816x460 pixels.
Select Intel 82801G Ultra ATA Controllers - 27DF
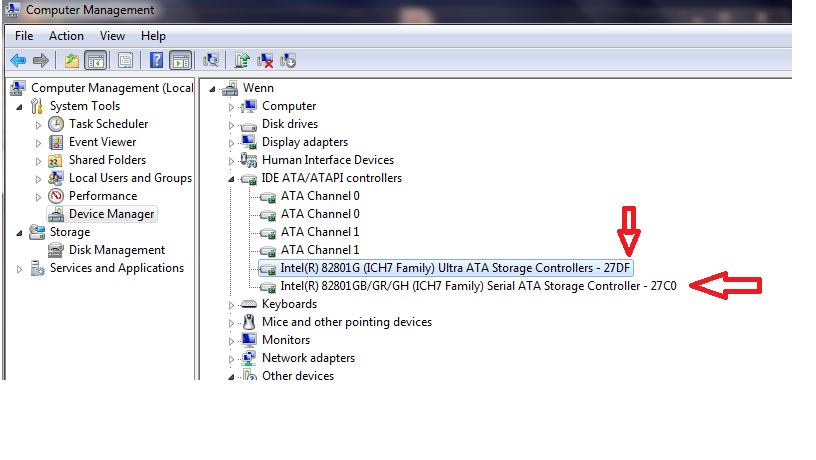pos(455,268)
